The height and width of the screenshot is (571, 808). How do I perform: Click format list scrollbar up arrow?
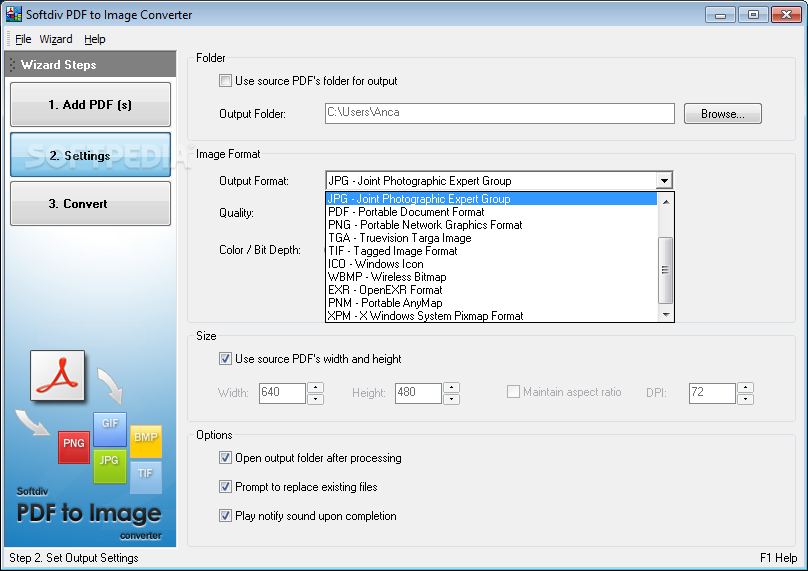pos(666,201)
